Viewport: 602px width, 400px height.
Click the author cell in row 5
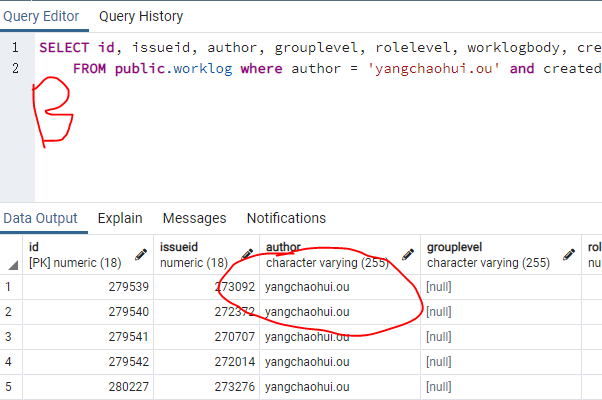(x=340, y=387)
